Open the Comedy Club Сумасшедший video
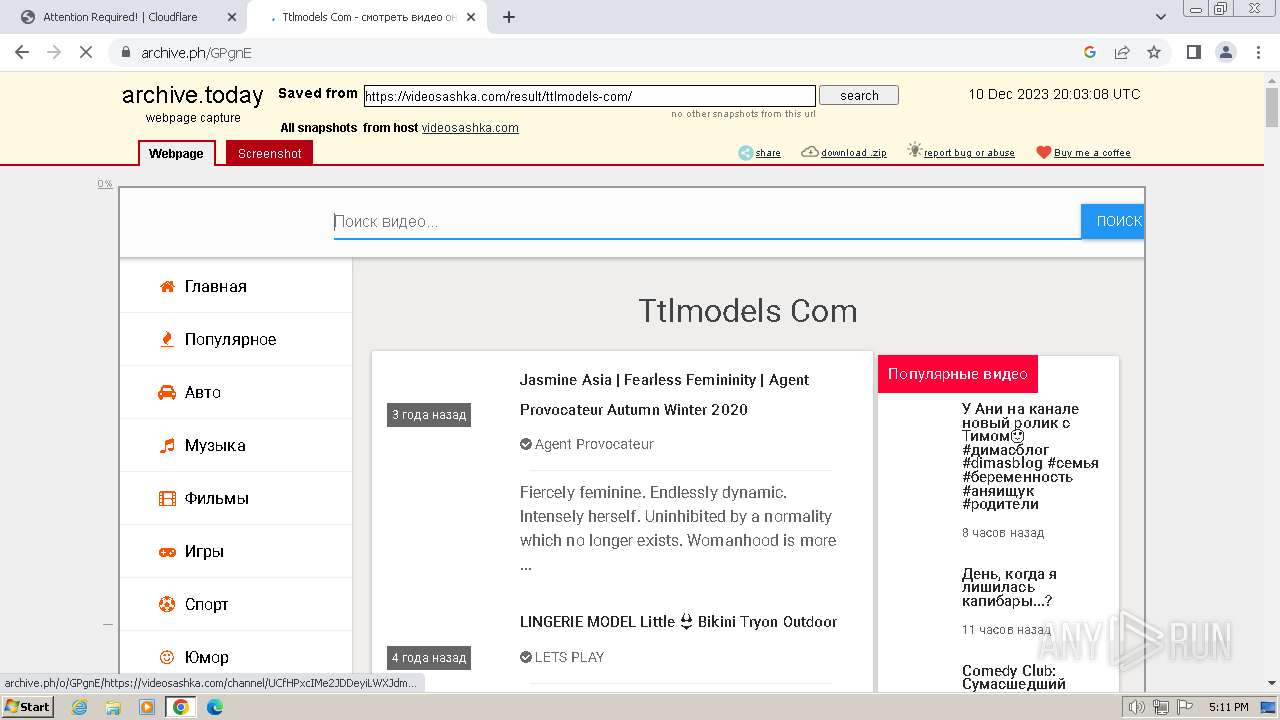 (1013, 677)
